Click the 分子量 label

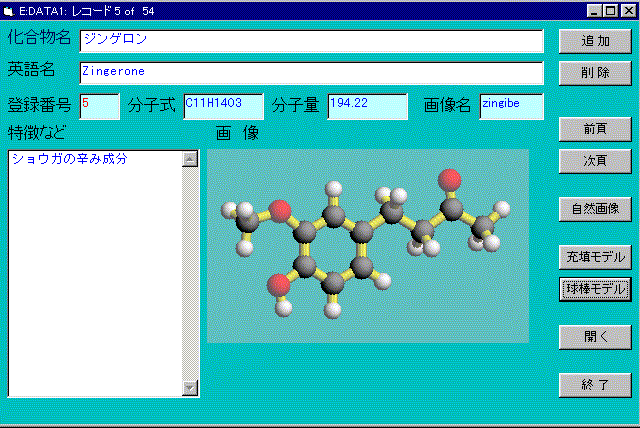tap(296, 105)
